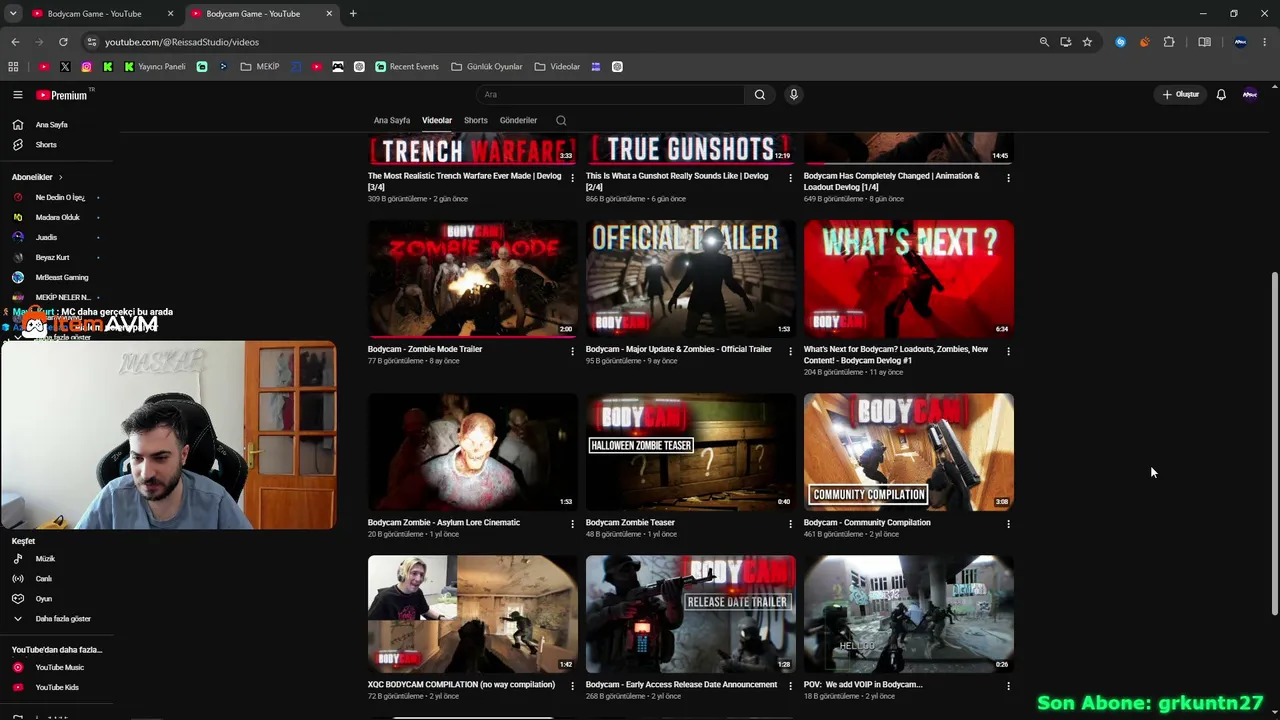The height and width of the screenshot is (720, 1280).
Task: Open Shorts in the left sidebar
Action: [x=46, y=145]
